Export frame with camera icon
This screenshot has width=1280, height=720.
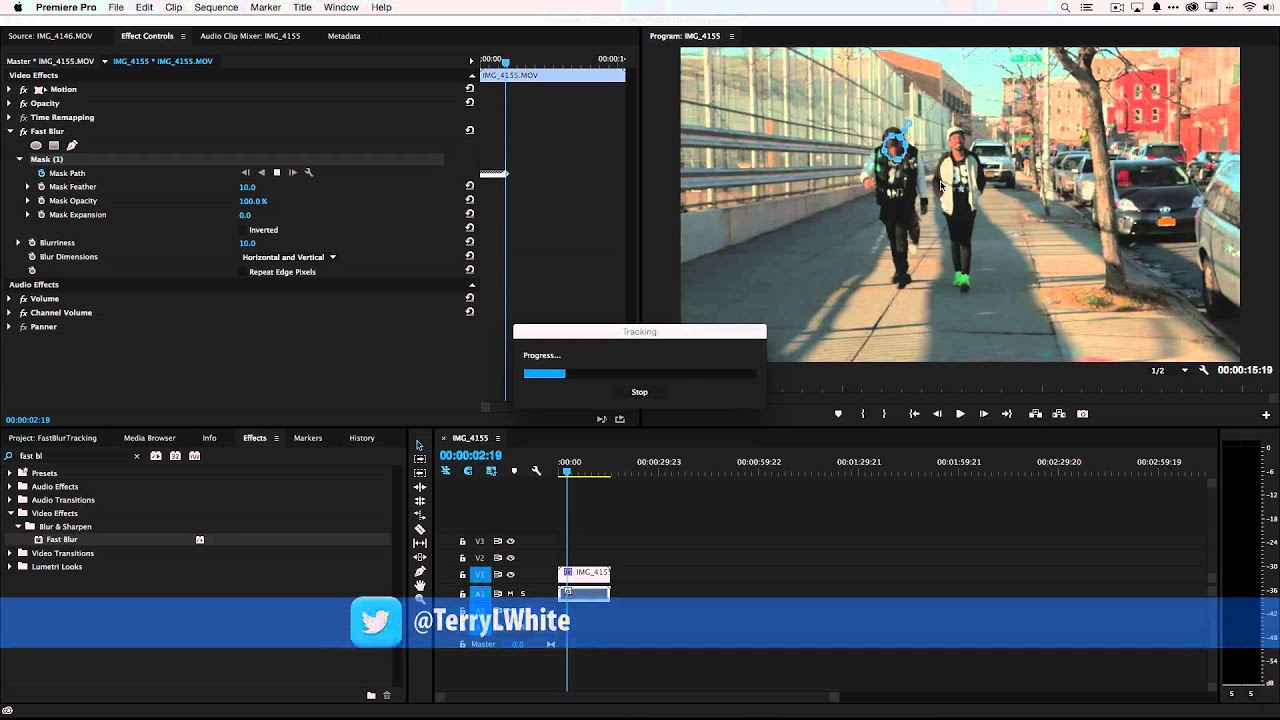(1082, 414)
